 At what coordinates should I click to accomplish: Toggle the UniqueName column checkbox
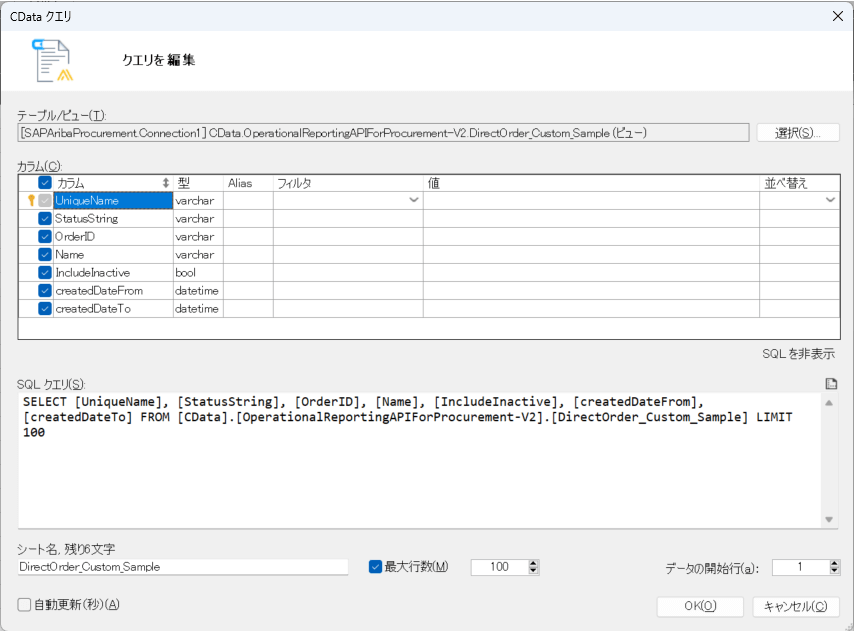45,200
